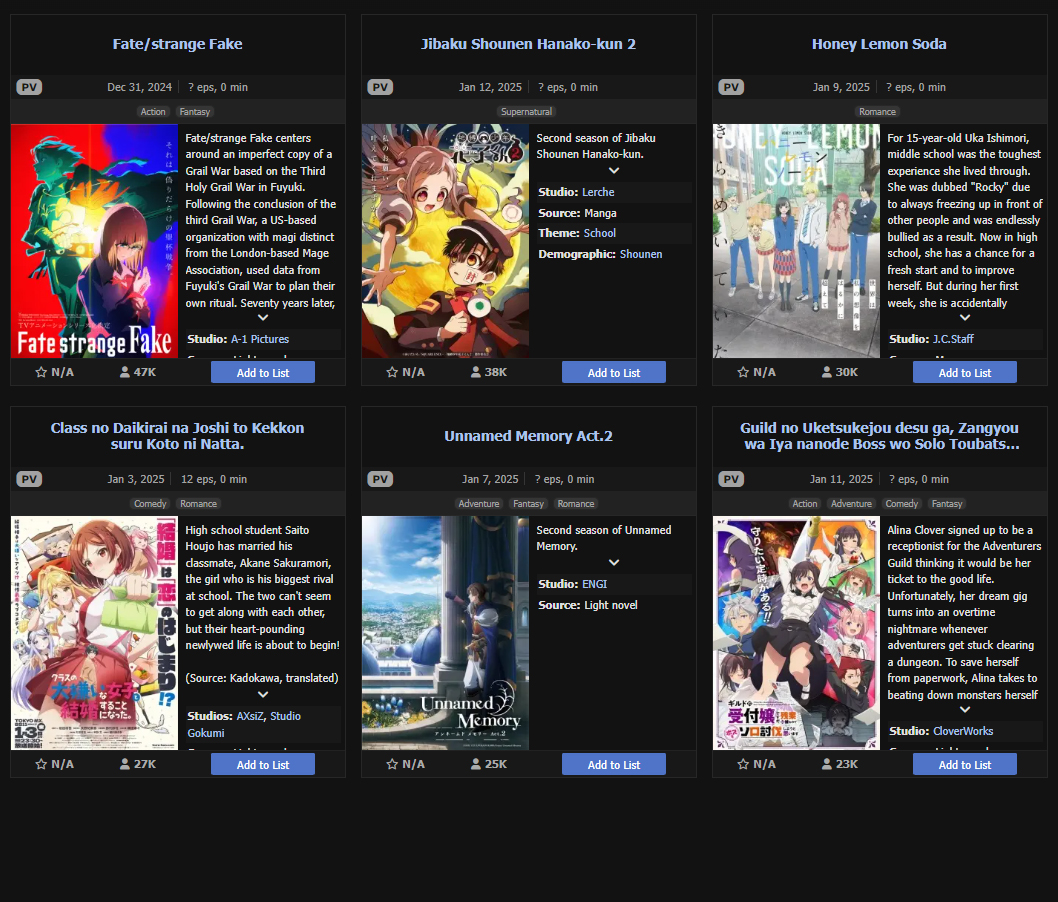The height and width of the screenshot is (902, 1058).
Task: Click the members icon on Fate/strange Fake card
Action: coord(125,372)
